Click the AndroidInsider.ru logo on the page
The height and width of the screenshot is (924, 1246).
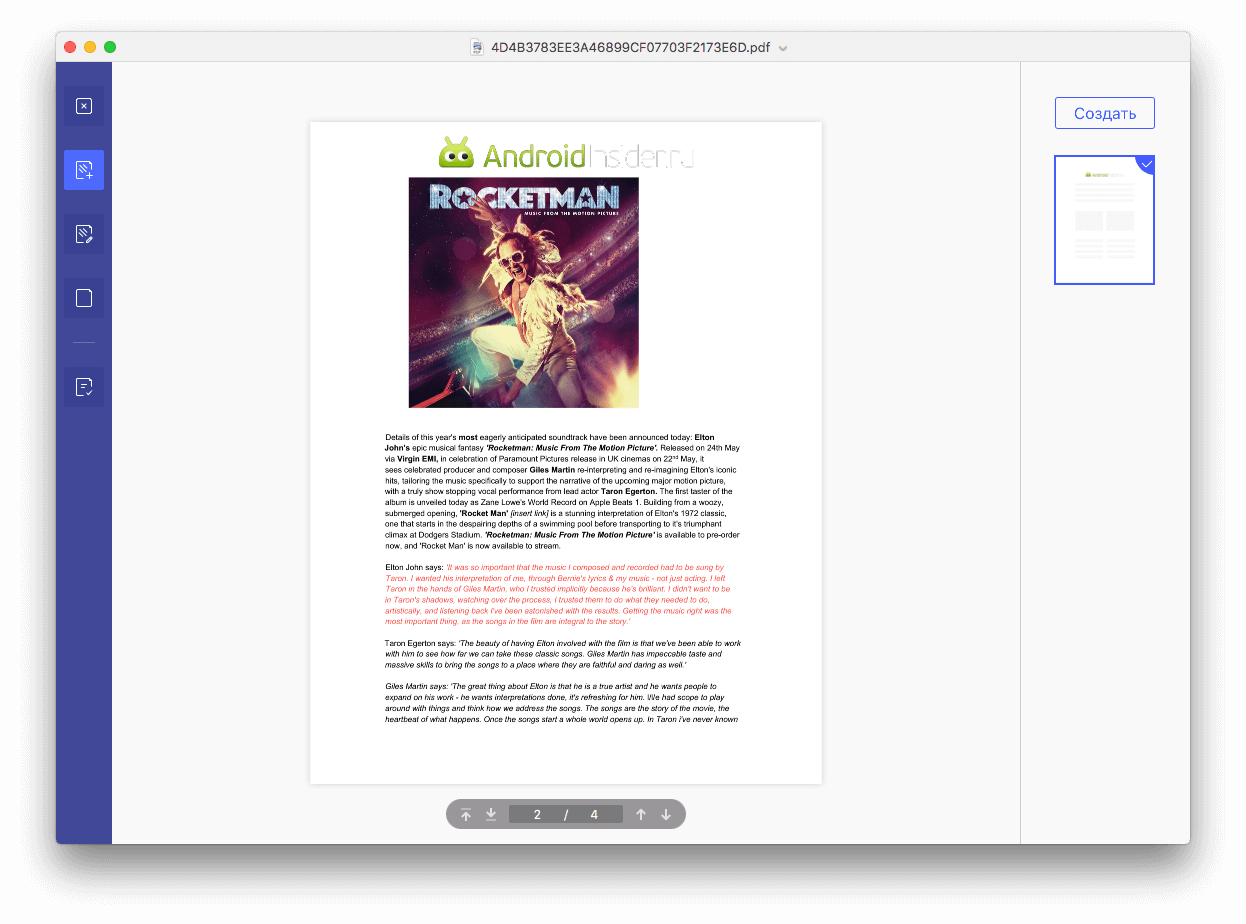point(566,154)
